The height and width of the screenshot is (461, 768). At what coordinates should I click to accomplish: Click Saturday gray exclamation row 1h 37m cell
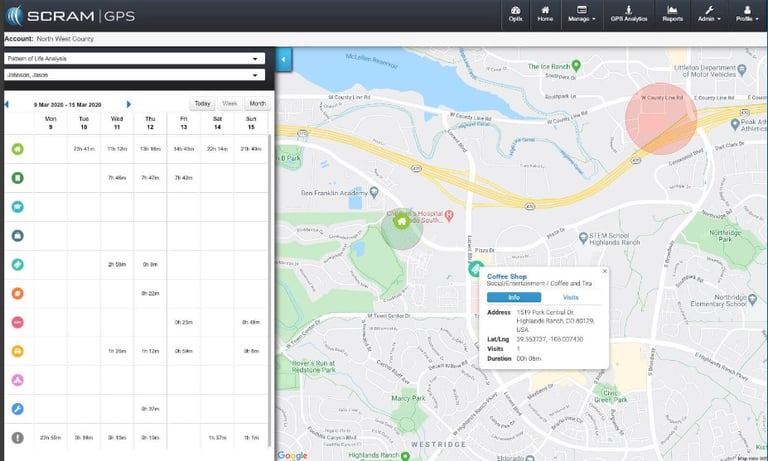tap(217, 437)
